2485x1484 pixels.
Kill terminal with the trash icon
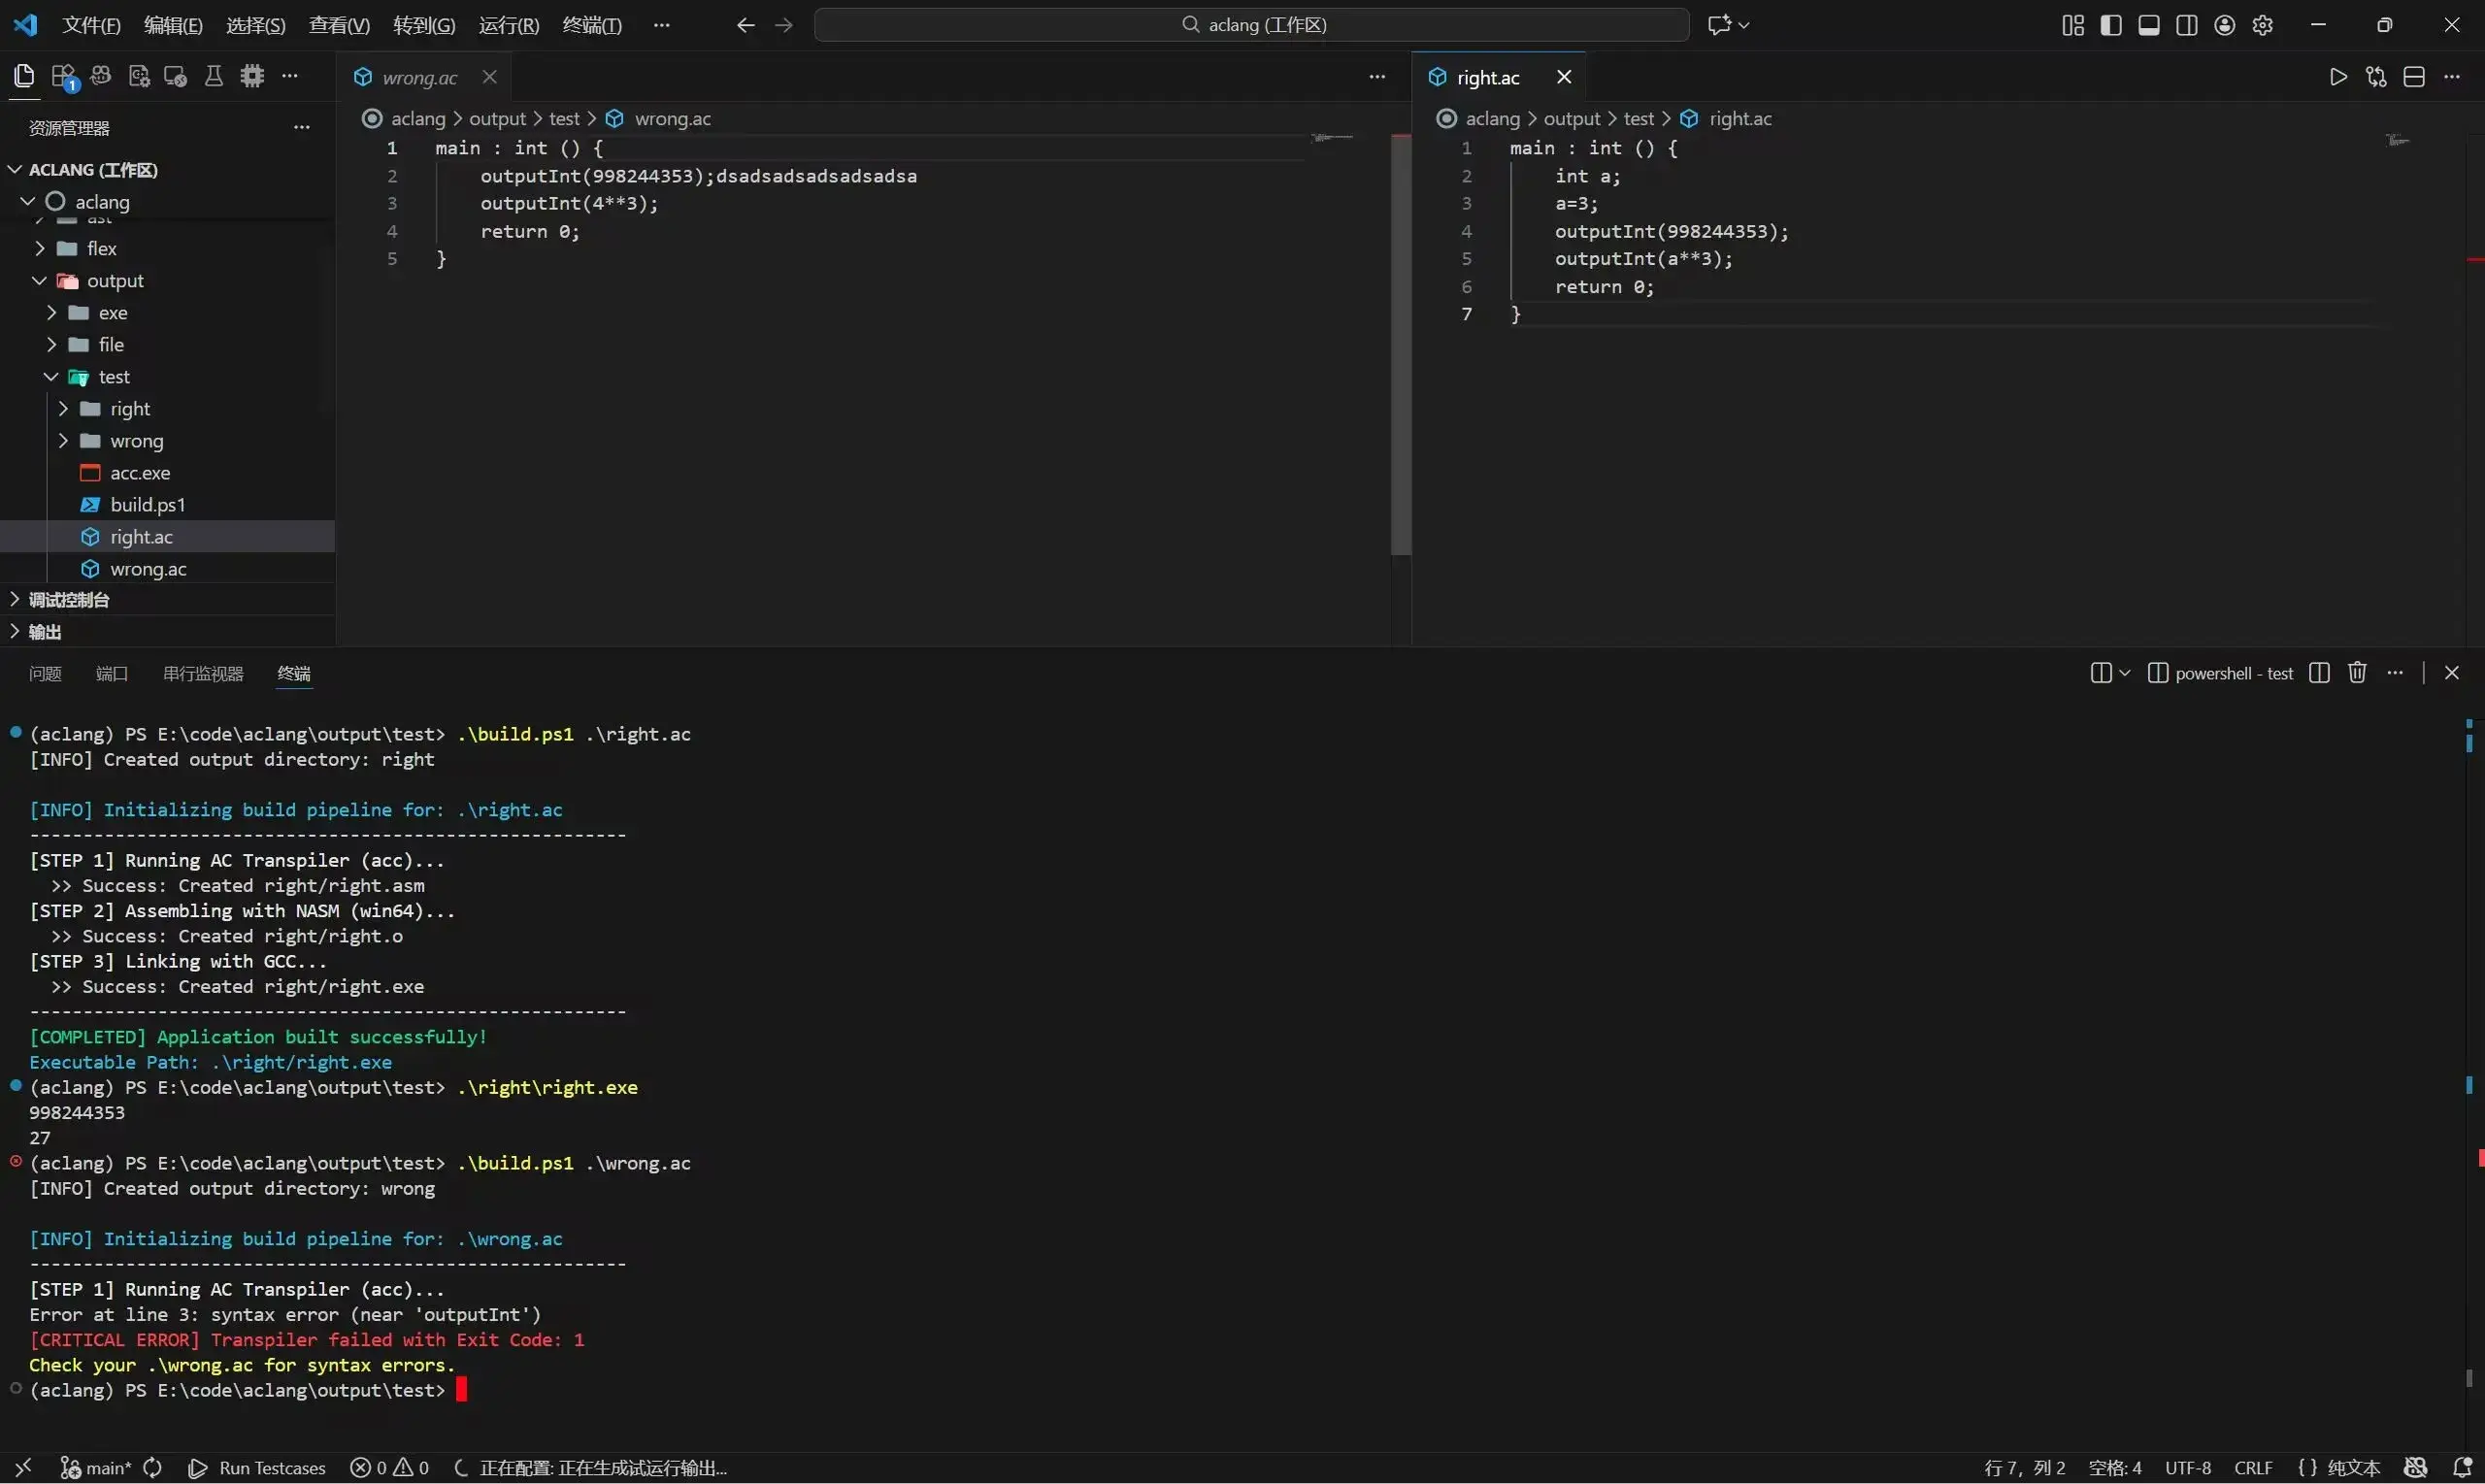coord(2357,673)
